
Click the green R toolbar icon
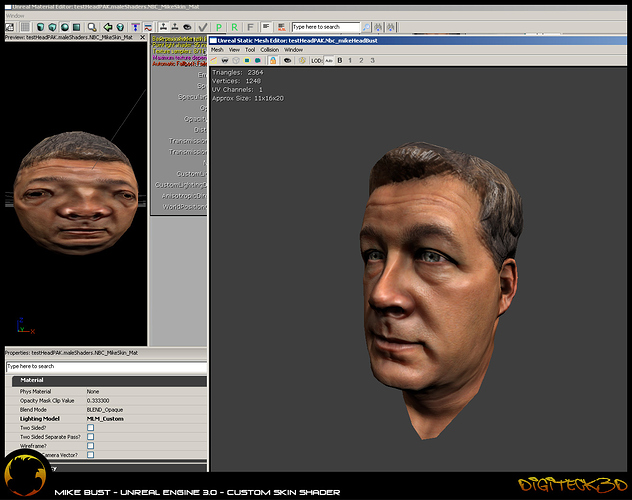(x=234, y=27)
